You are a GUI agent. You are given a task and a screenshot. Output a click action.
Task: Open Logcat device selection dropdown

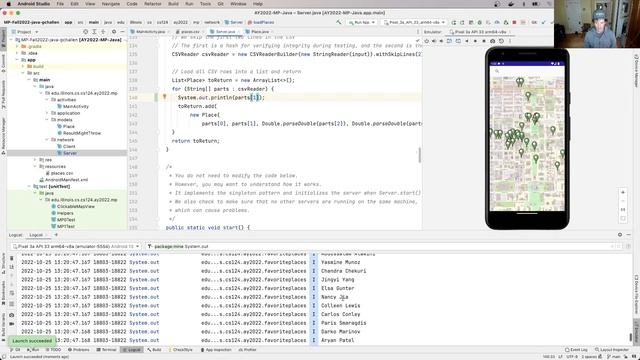[76, 247]
